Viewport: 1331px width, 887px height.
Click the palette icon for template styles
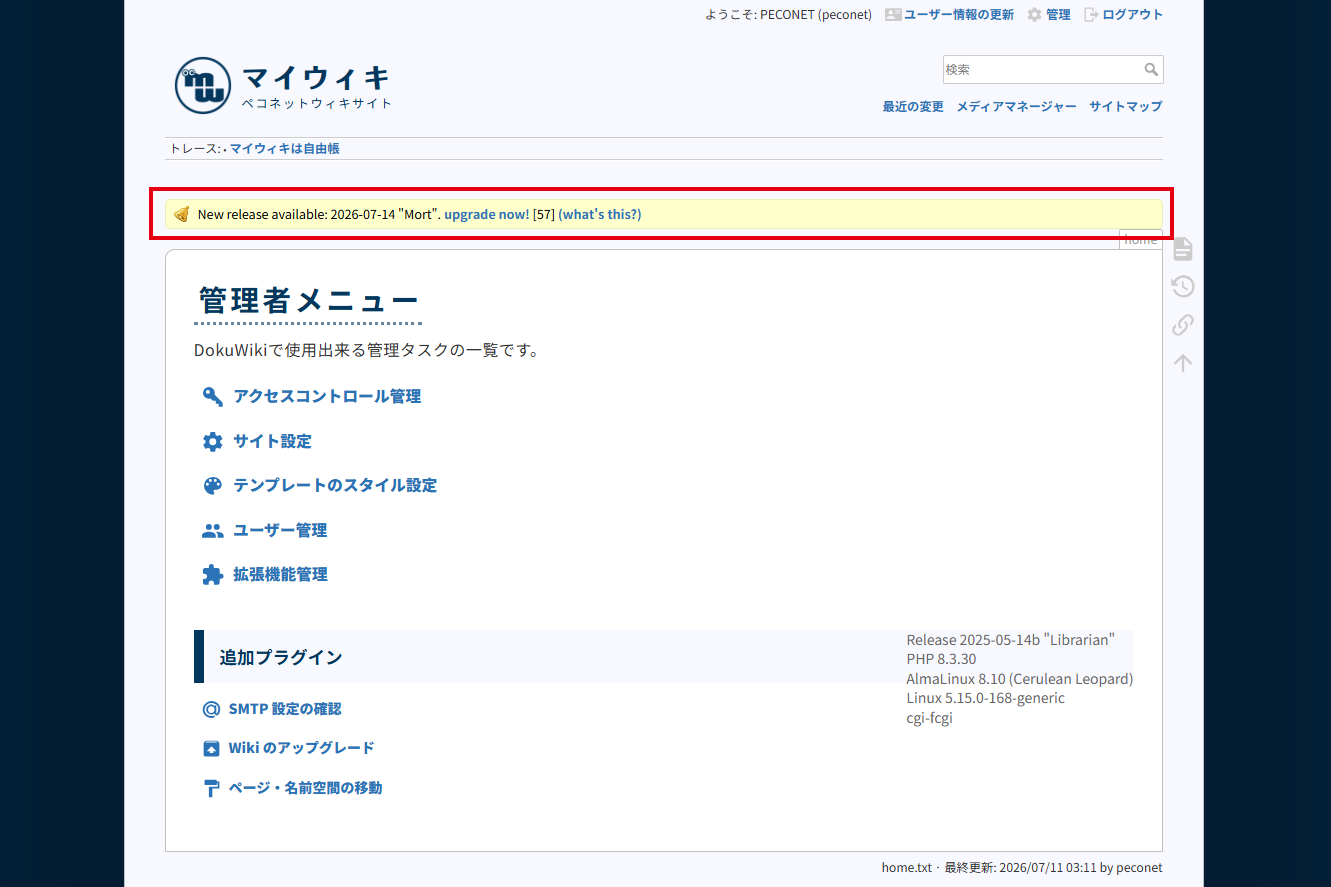[212, 486]
